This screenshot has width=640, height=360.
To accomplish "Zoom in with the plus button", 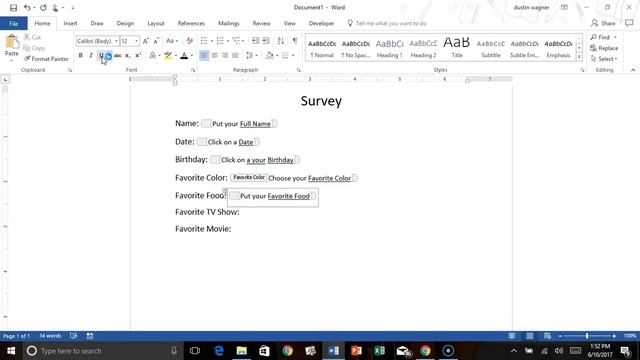I will (614, 336).
